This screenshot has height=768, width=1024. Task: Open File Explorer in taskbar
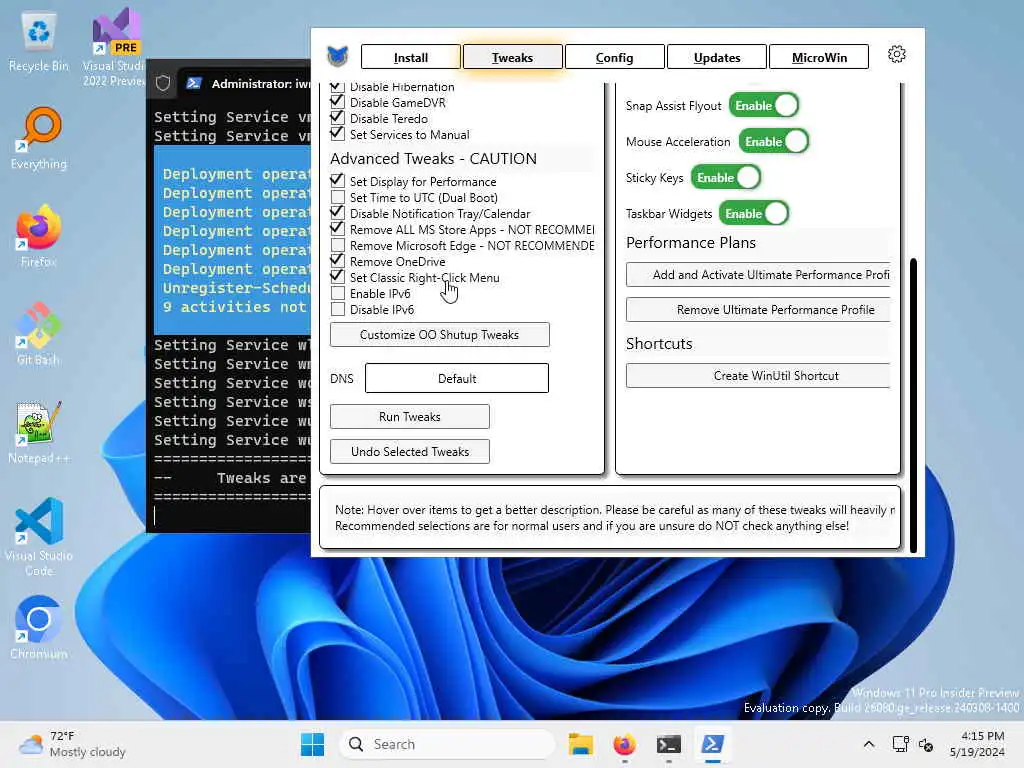[580, 744]
